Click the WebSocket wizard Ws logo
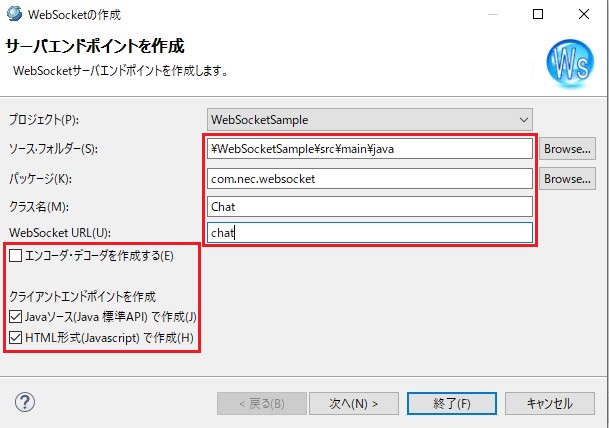Image resolution: width=609 pixels, height=428 pixels. pyautogui.click(x=569, y=64)
